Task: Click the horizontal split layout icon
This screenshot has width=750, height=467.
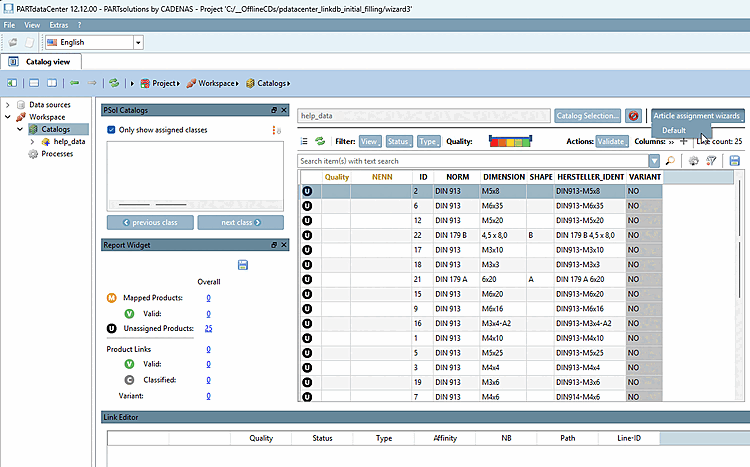Action: point(34,83)
